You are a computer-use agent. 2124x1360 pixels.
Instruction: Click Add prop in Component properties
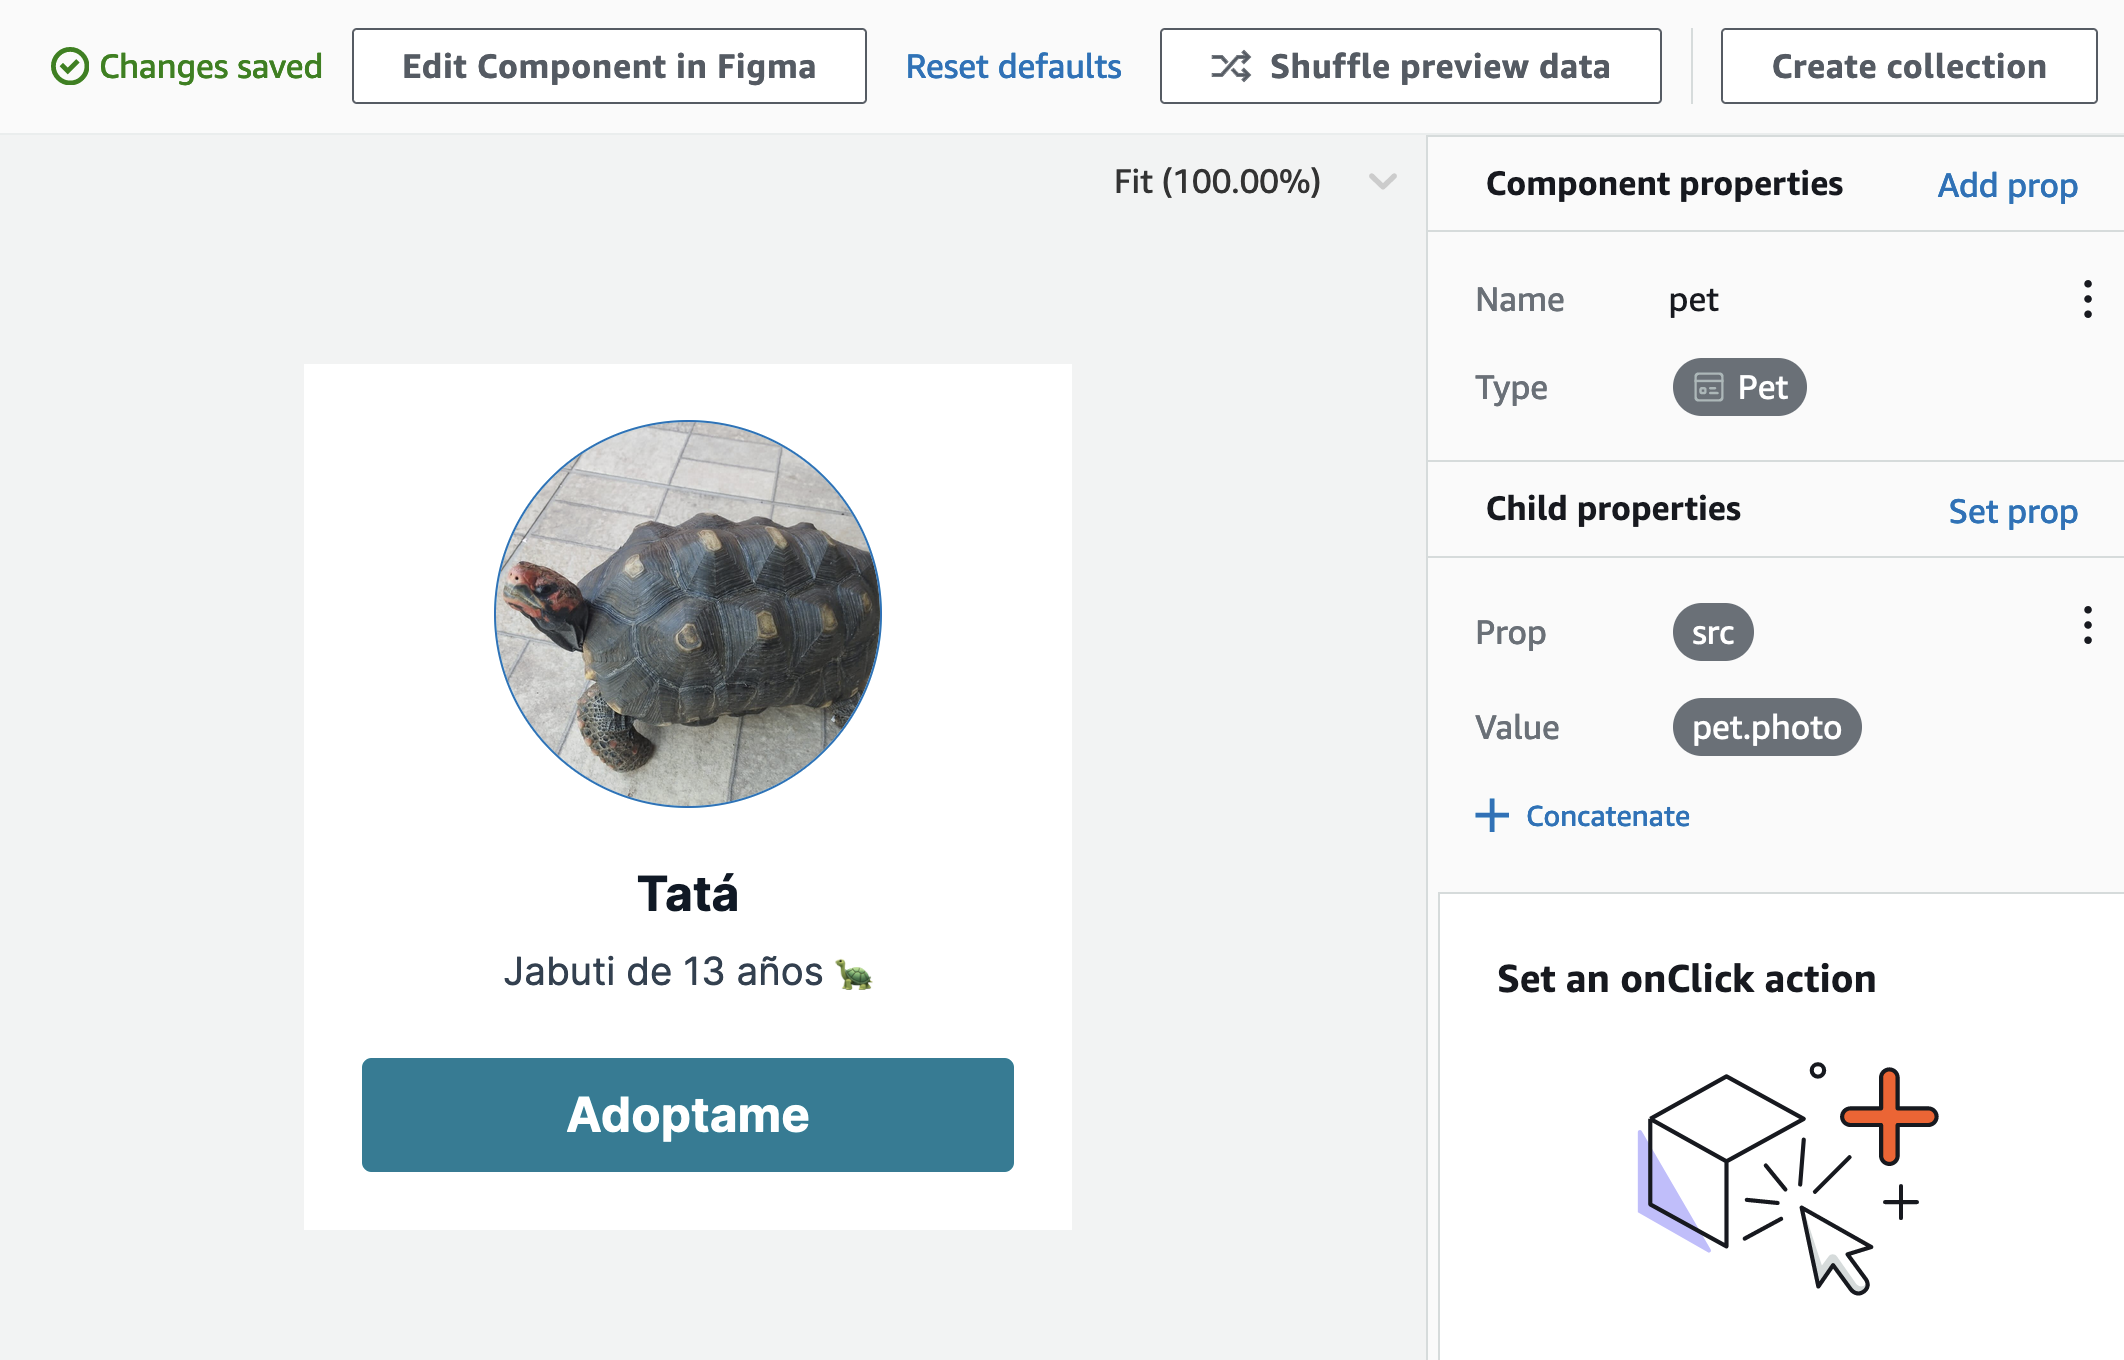[x=2007, y=185]
